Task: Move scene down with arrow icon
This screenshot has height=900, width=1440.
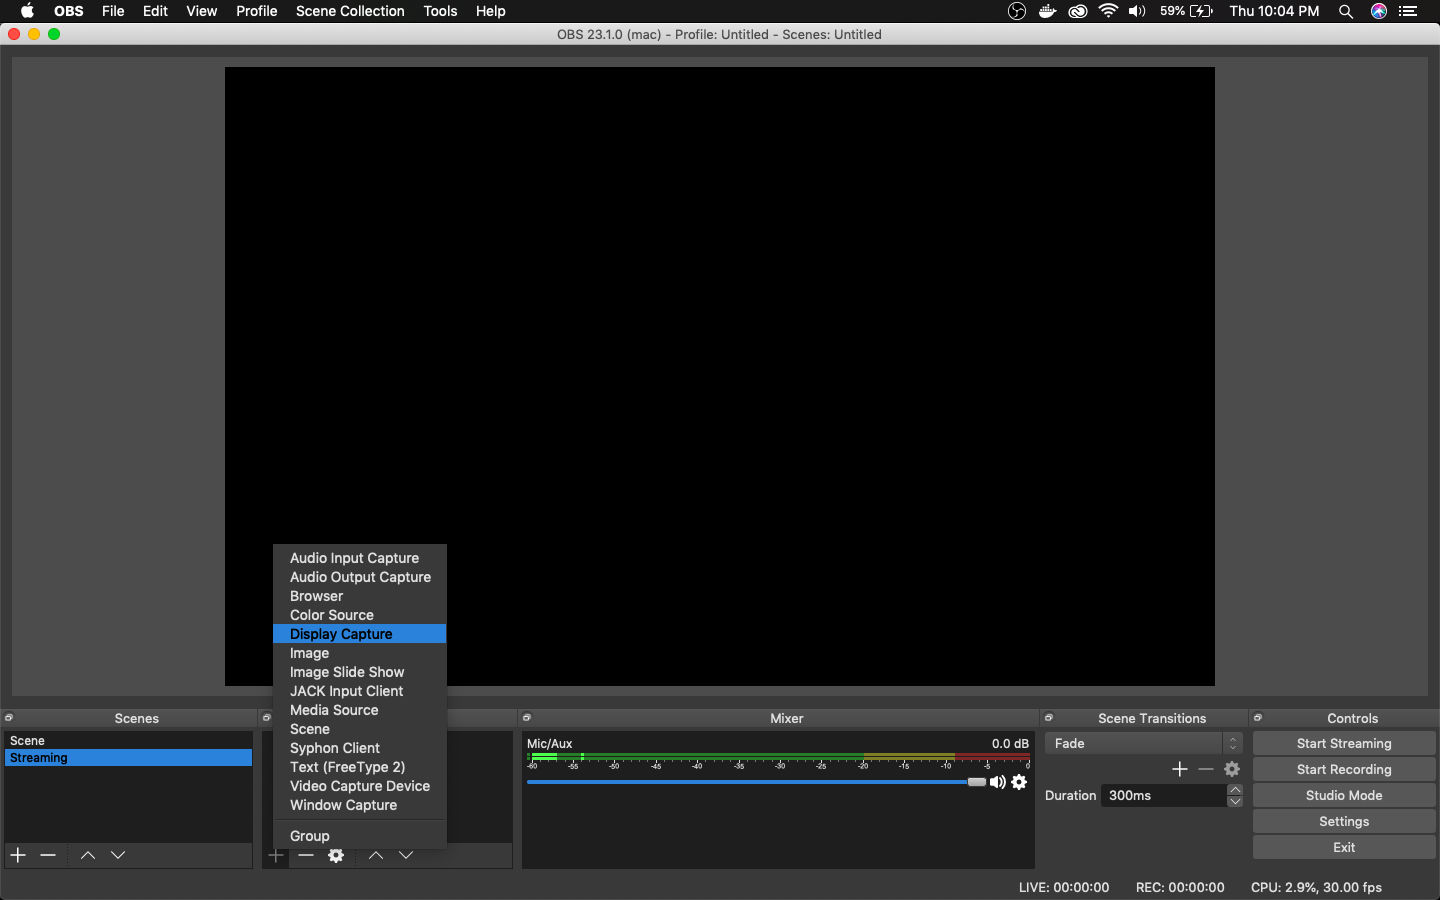Action: (x=118, y=855)
